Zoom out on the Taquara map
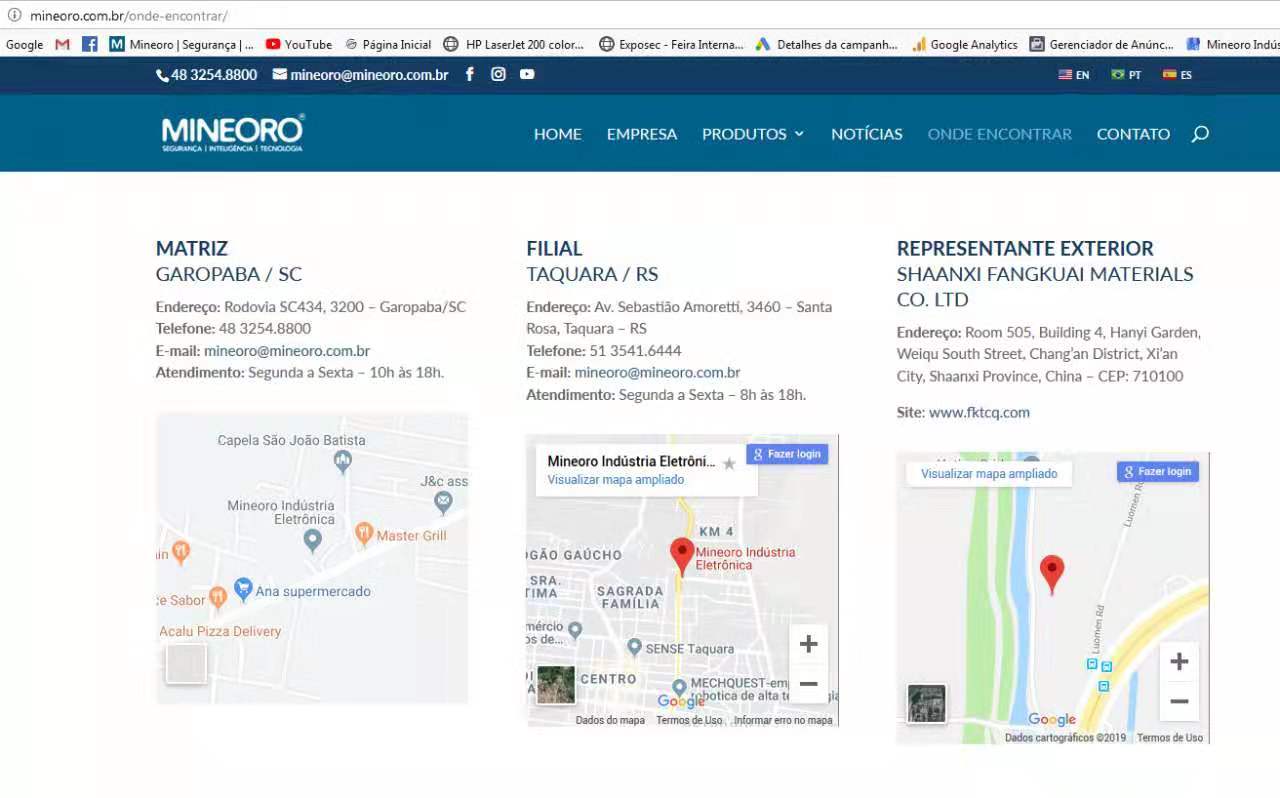The image size is (1280, 798). pos(808,684)
